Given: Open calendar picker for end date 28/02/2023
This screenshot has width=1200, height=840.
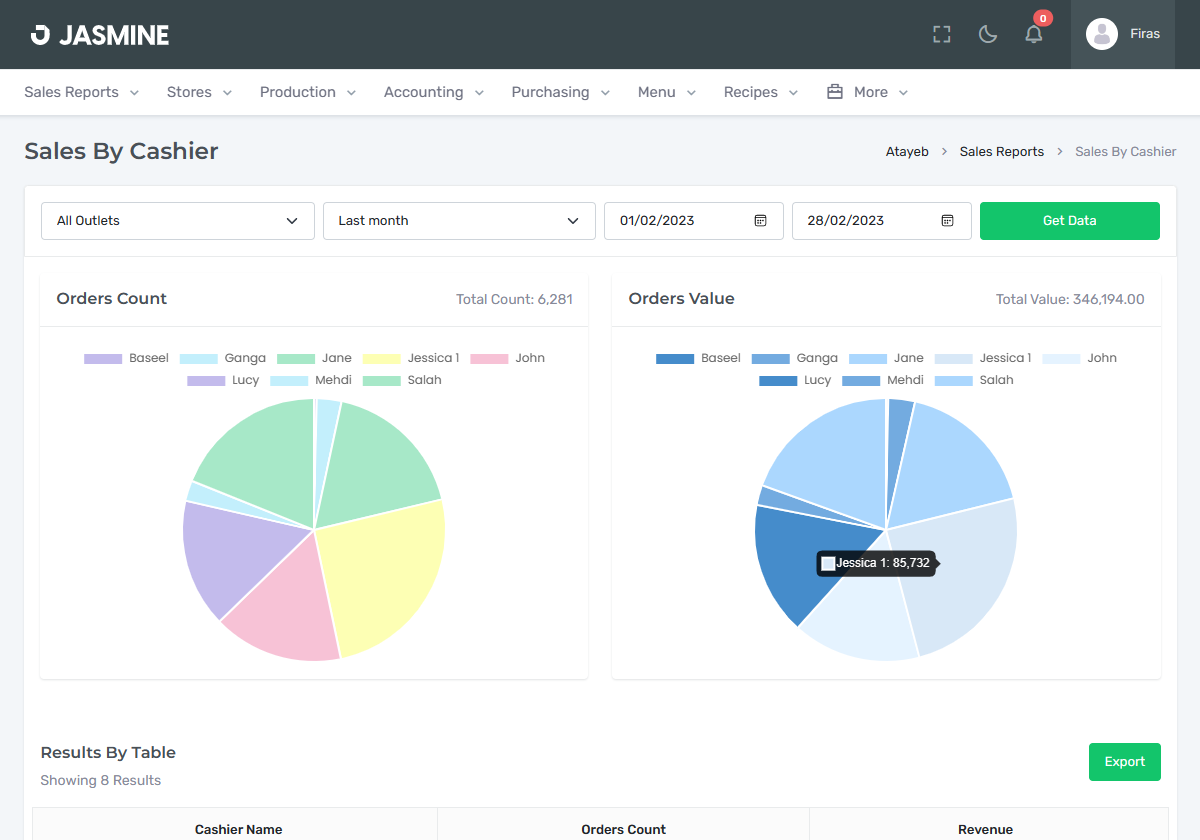Looking at the screenshot, I should click(x=948, y=221).
